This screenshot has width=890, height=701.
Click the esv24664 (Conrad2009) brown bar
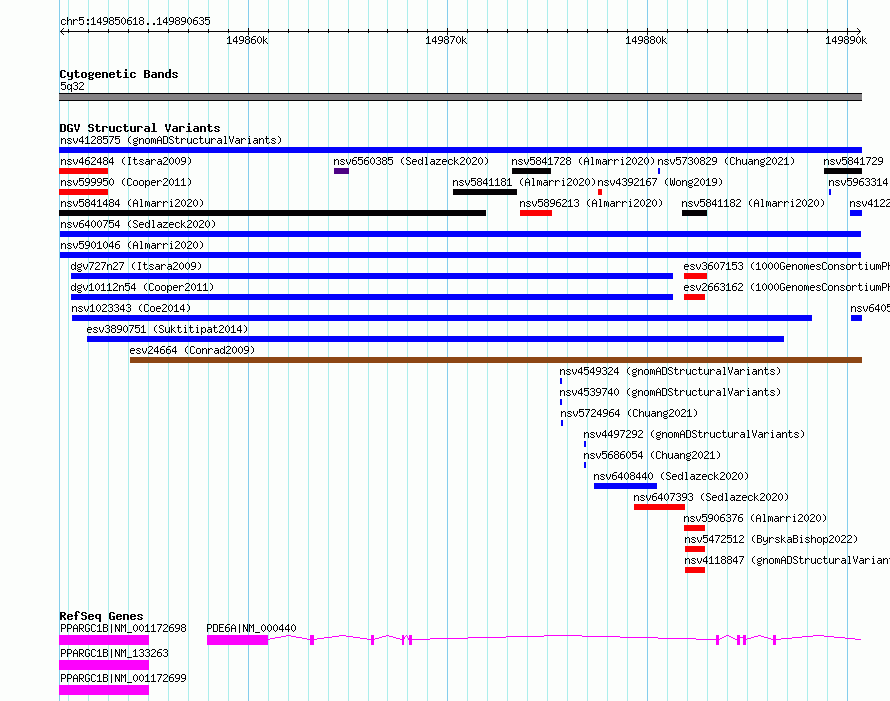tap(496, 360)
